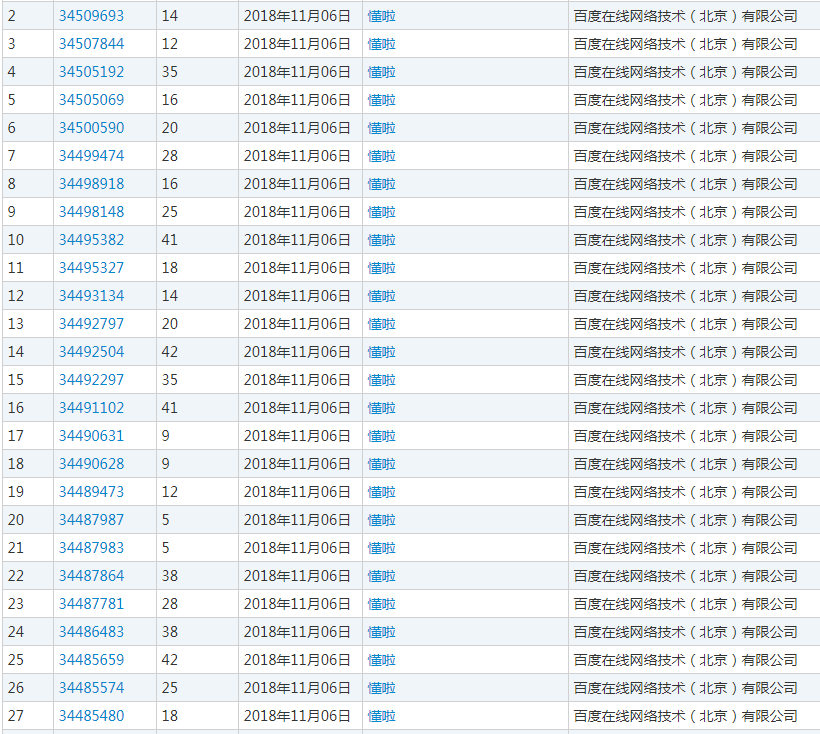Open registration number 34485480 link
820x734 pixels.
(x=92, y=716)
